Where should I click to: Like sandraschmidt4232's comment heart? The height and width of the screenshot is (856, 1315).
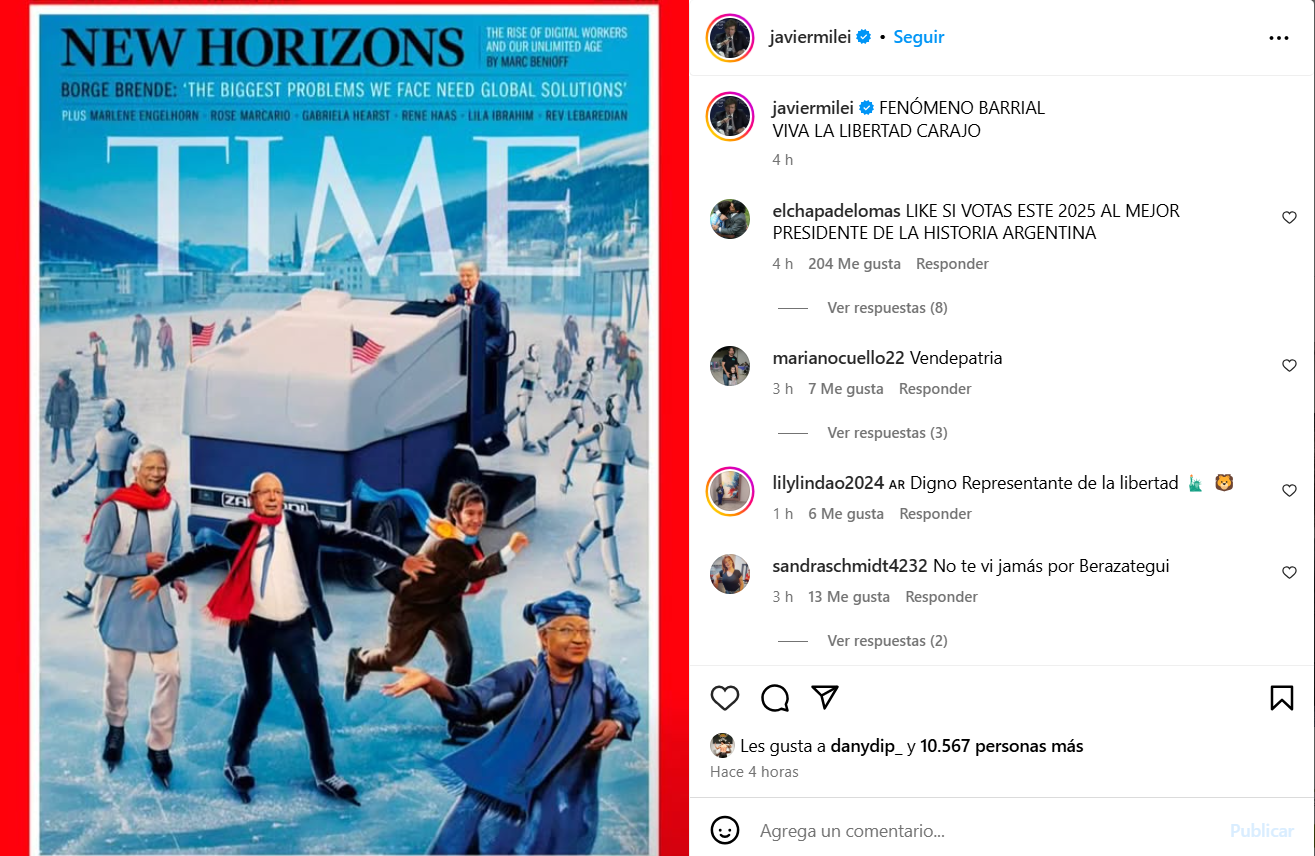pos(1289,573)
